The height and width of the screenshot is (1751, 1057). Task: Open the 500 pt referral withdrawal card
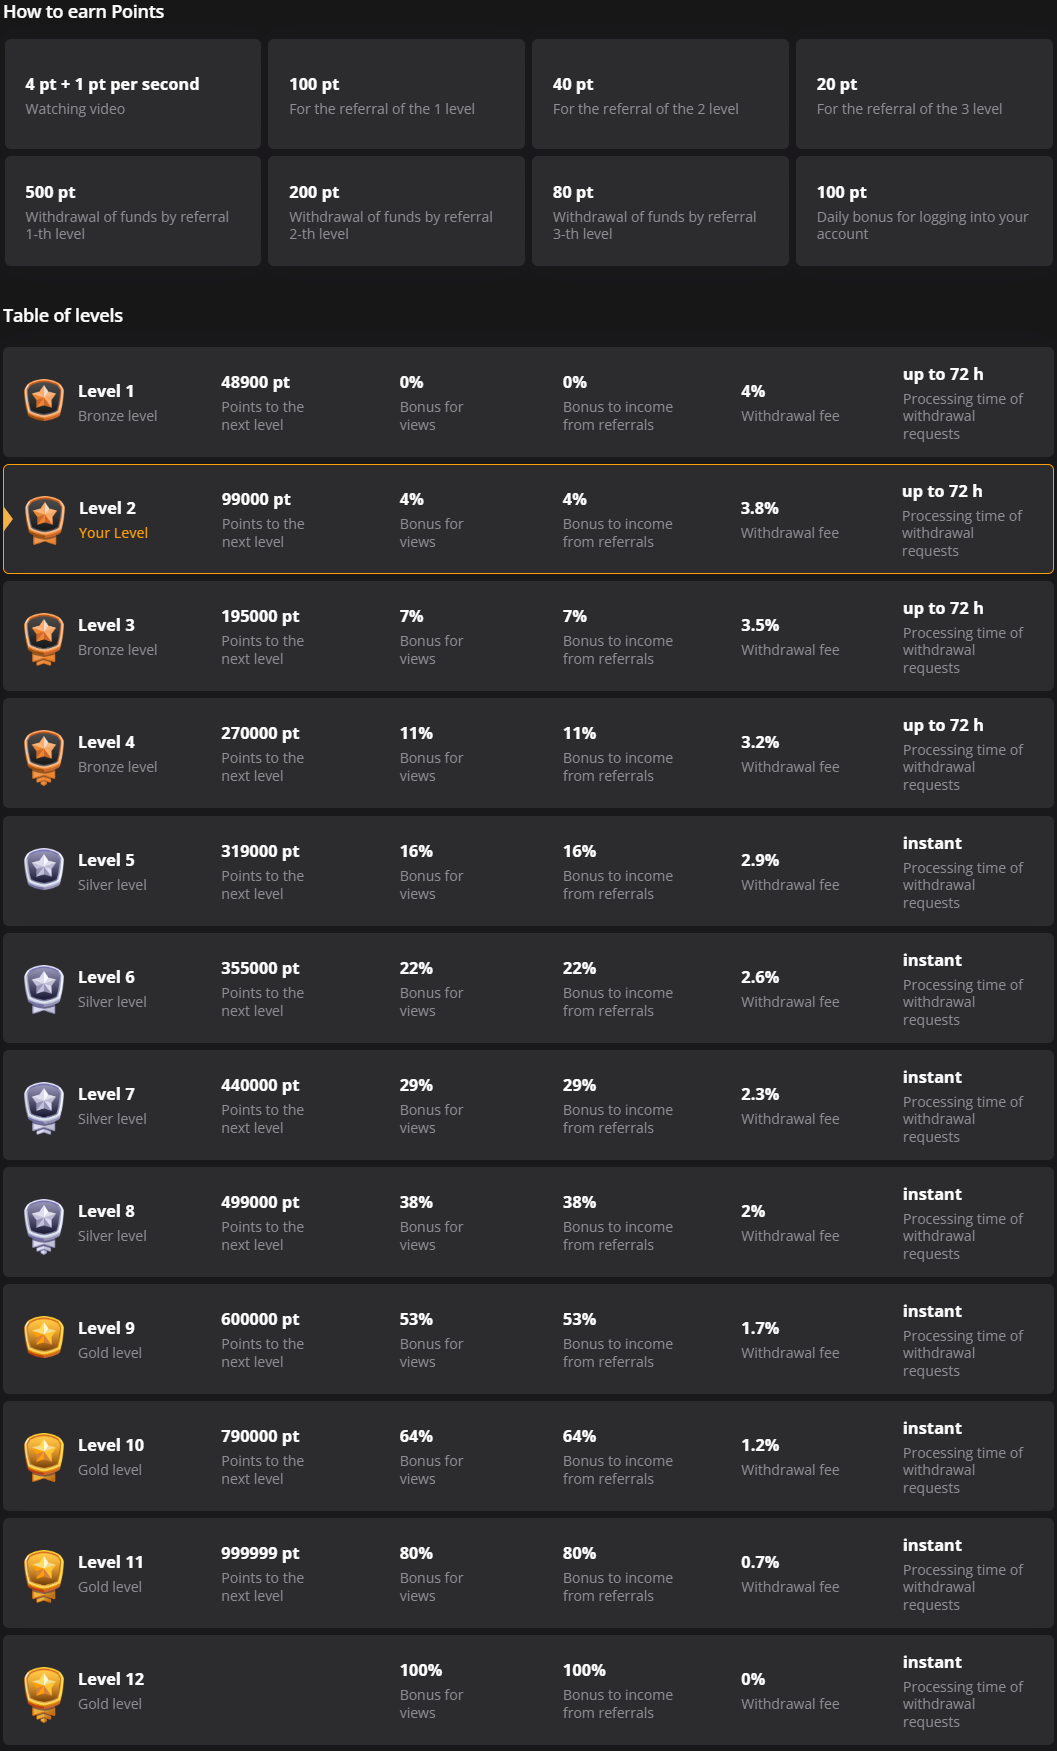tap(133, 211)
